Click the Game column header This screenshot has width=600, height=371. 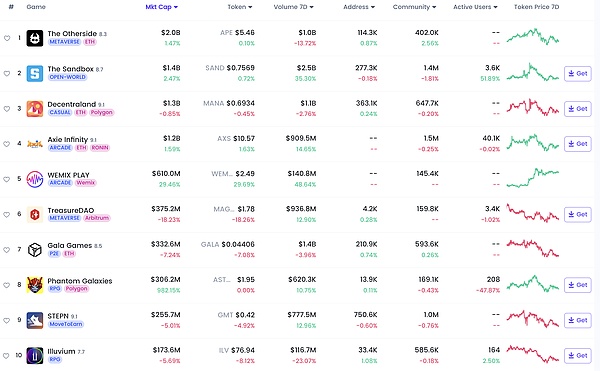pyautogui.click(x=36, y=7)
